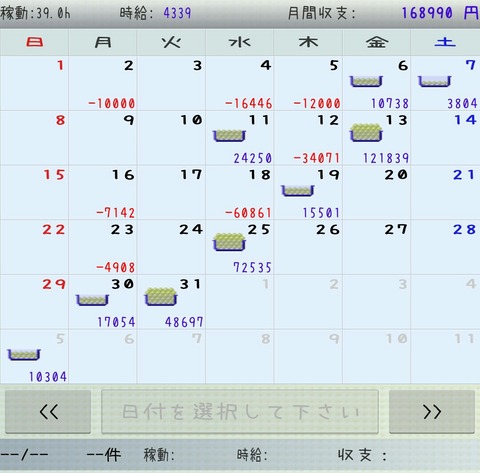Select greyed next-month day 1 cell
Viewport: 480px width, 473px height.
(x=240, y=302)
